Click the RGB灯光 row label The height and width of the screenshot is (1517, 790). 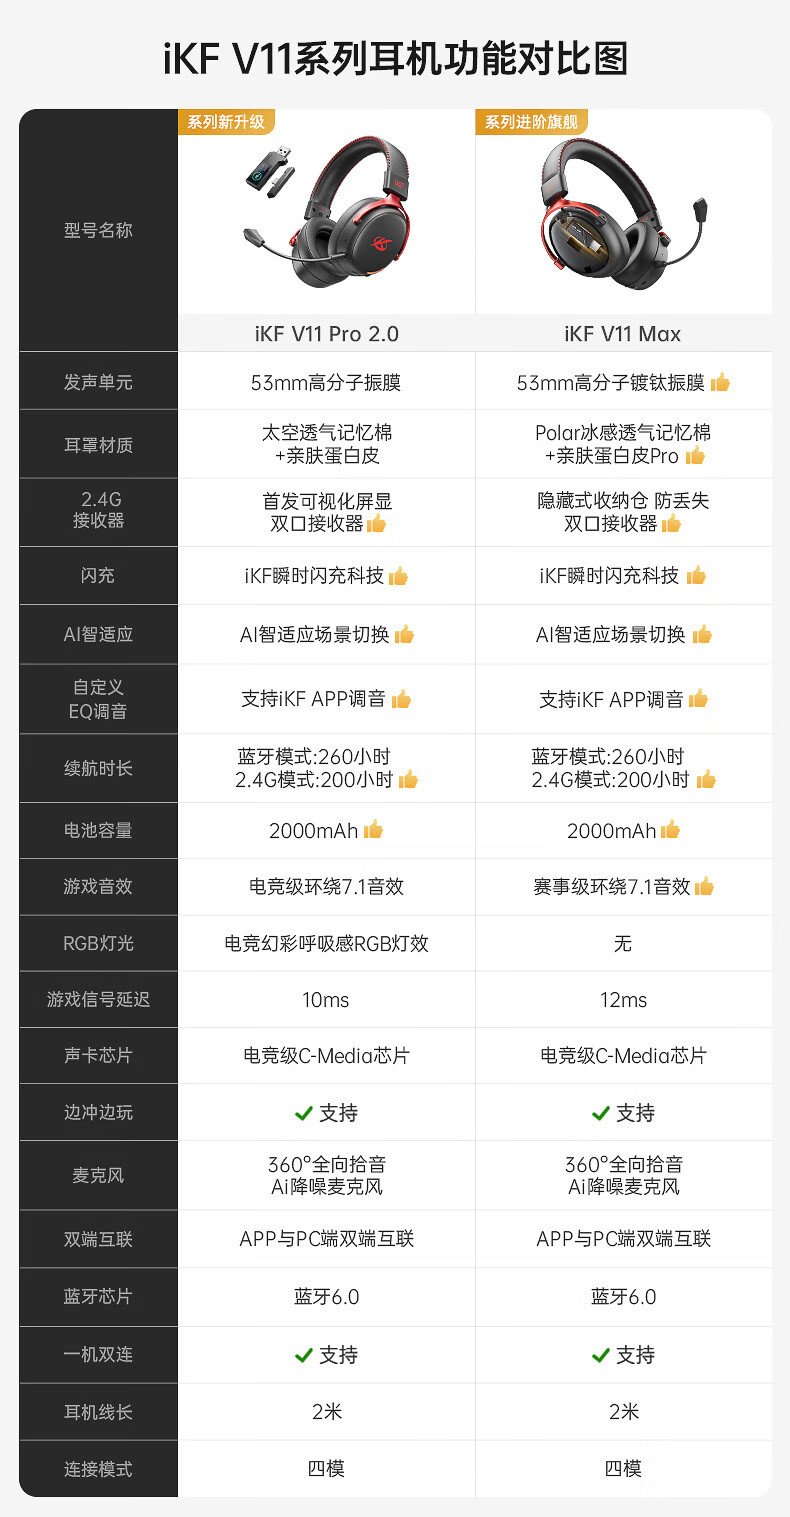[98, 943]
